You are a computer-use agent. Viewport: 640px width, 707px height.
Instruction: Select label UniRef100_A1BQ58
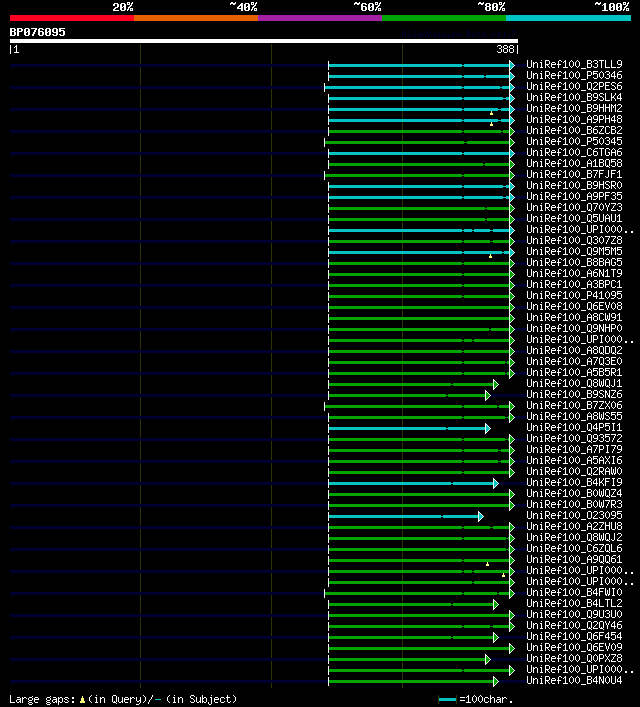[574, 163]
